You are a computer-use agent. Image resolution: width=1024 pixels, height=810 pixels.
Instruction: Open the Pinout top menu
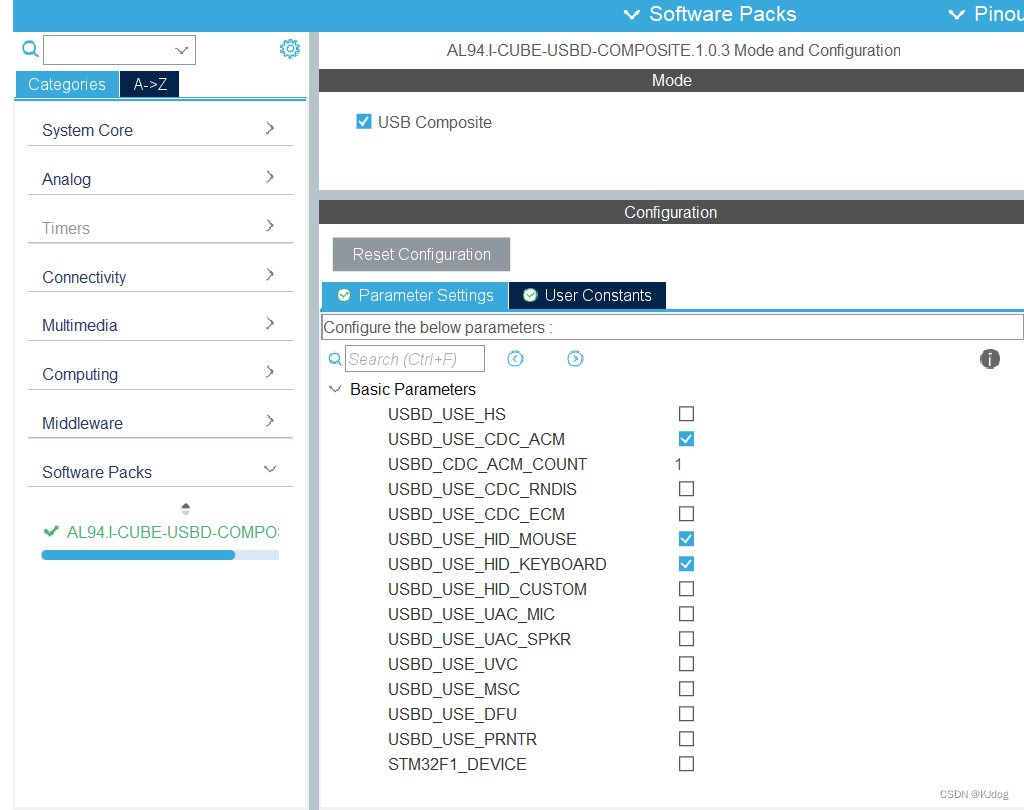[x=985, y=14]
